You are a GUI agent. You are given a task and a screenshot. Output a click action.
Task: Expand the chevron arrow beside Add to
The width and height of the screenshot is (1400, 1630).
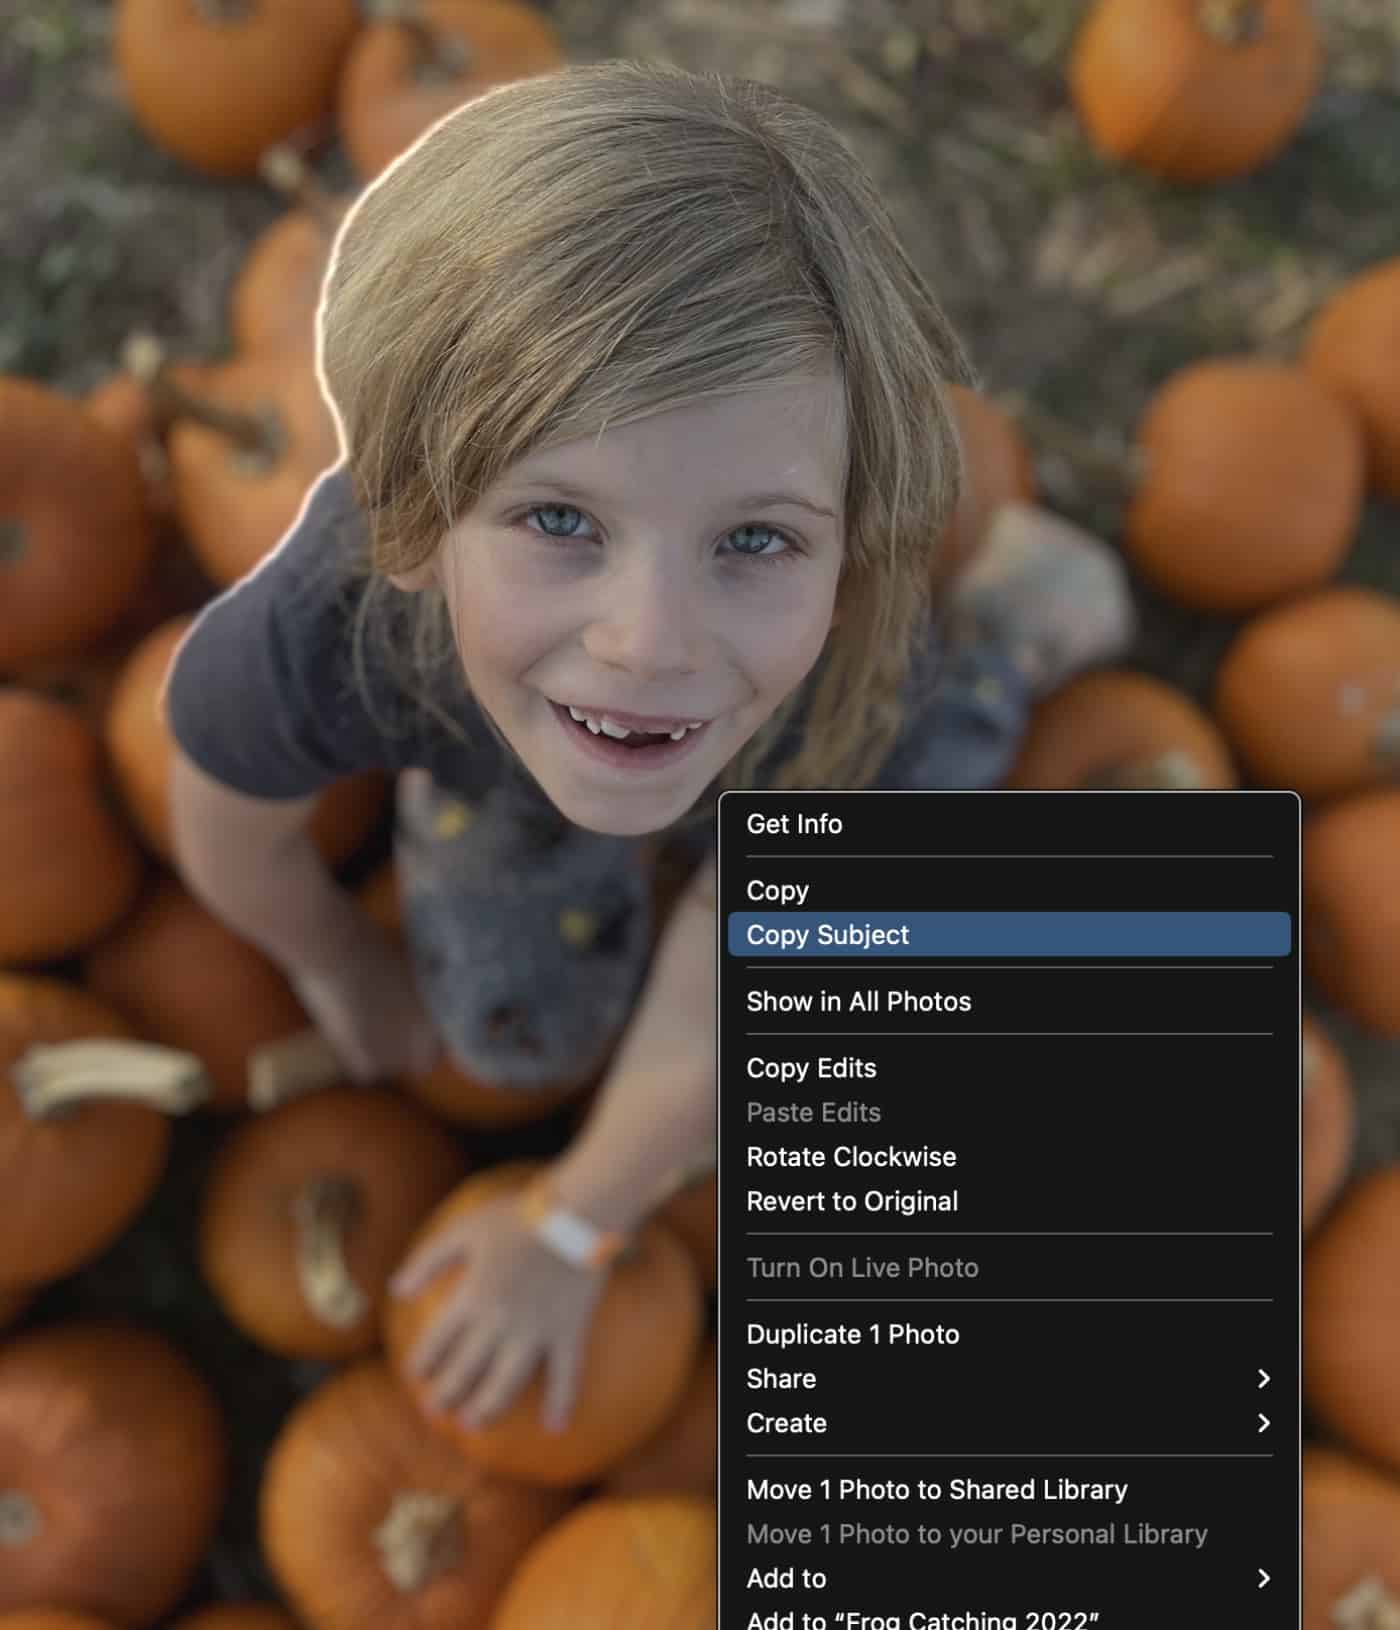pos(1263,1578)
